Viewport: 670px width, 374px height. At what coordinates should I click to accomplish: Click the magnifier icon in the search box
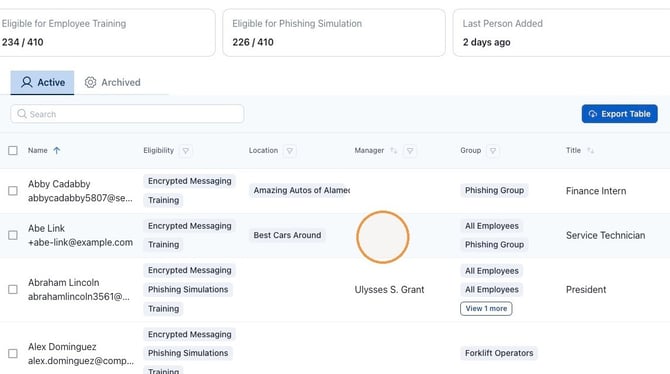pyautogui.click(x=22, y=114)
